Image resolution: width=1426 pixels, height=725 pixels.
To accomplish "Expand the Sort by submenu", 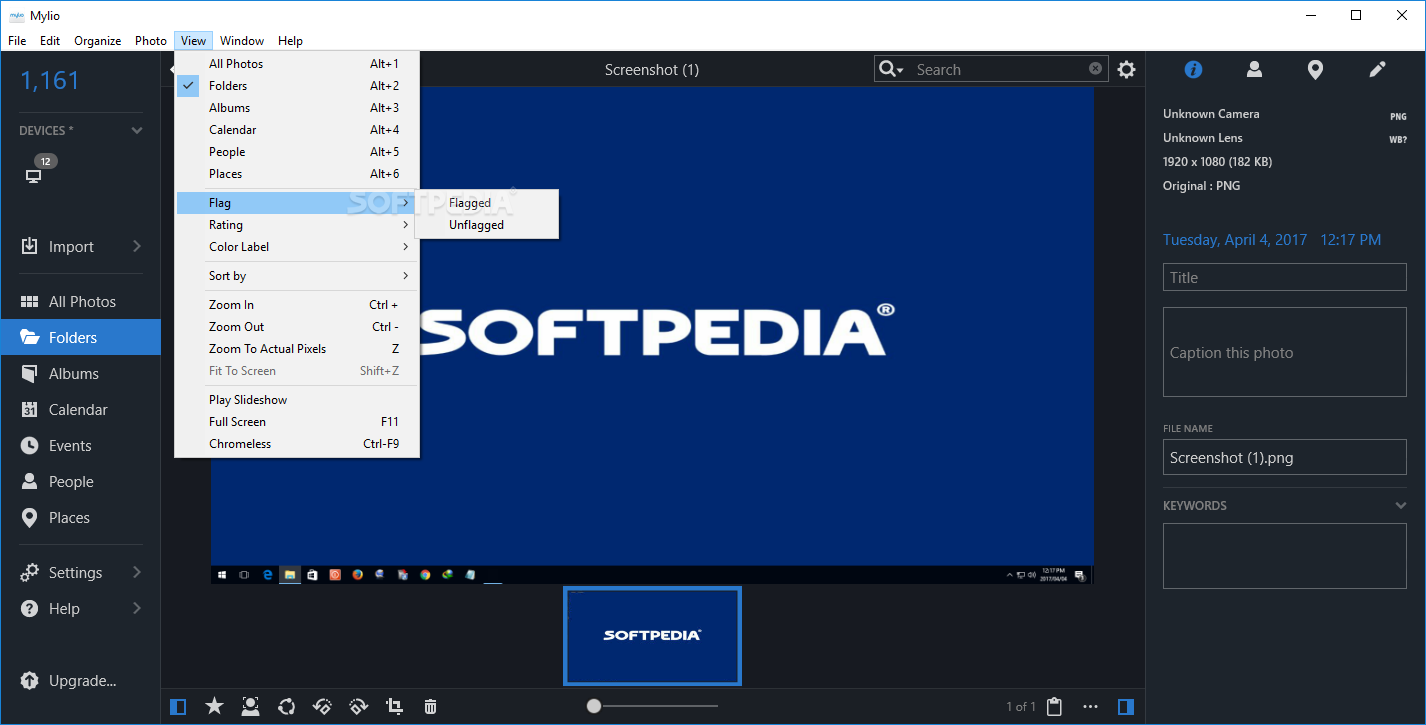I will [297, 276].
